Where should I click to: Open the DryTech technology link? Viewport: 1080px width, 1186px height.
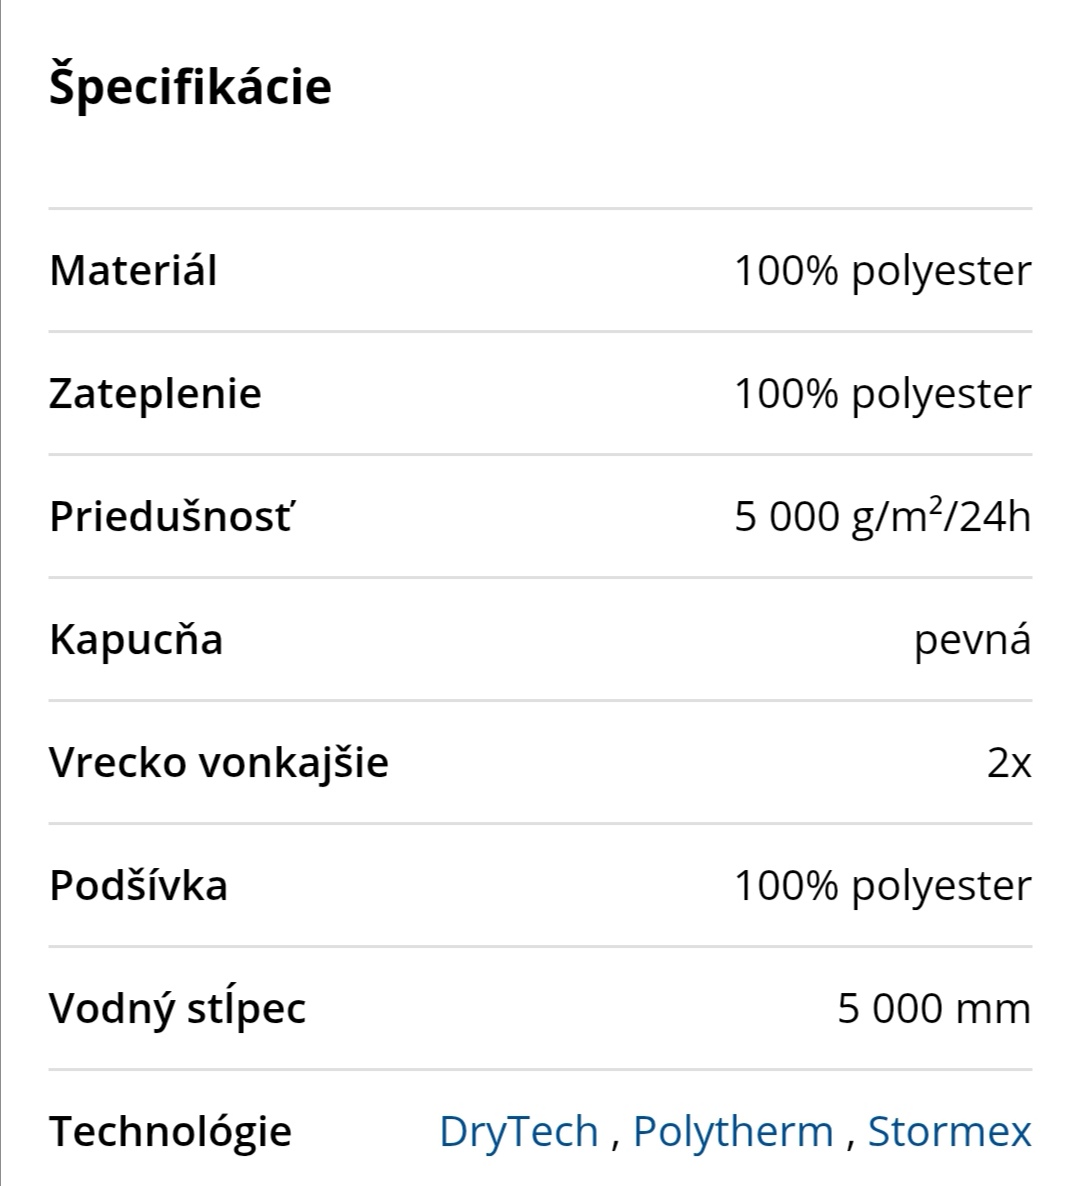coord(518,1131)
